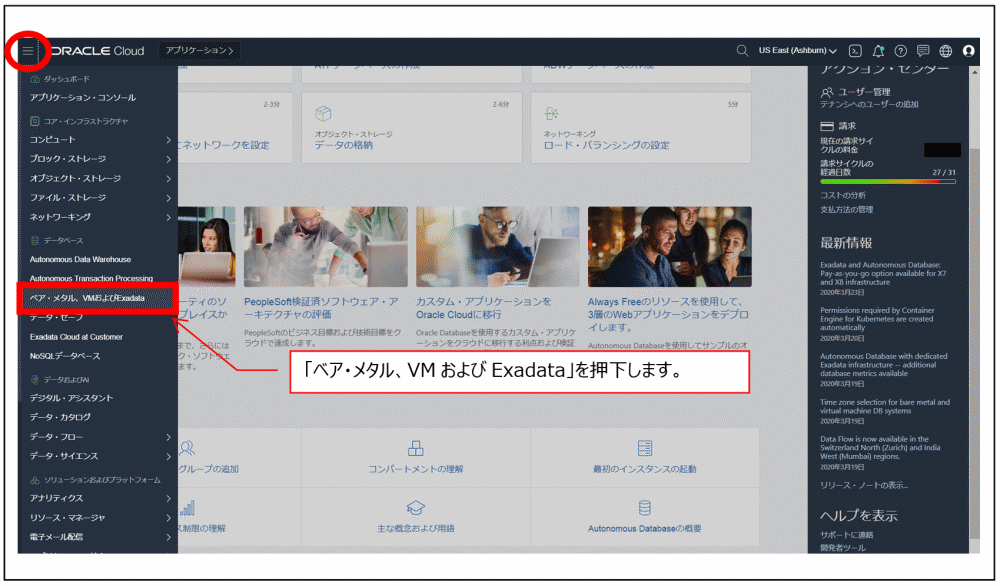The image size is (1000, 586).
Task: Open the chat feedback icon
Action: 923,51
